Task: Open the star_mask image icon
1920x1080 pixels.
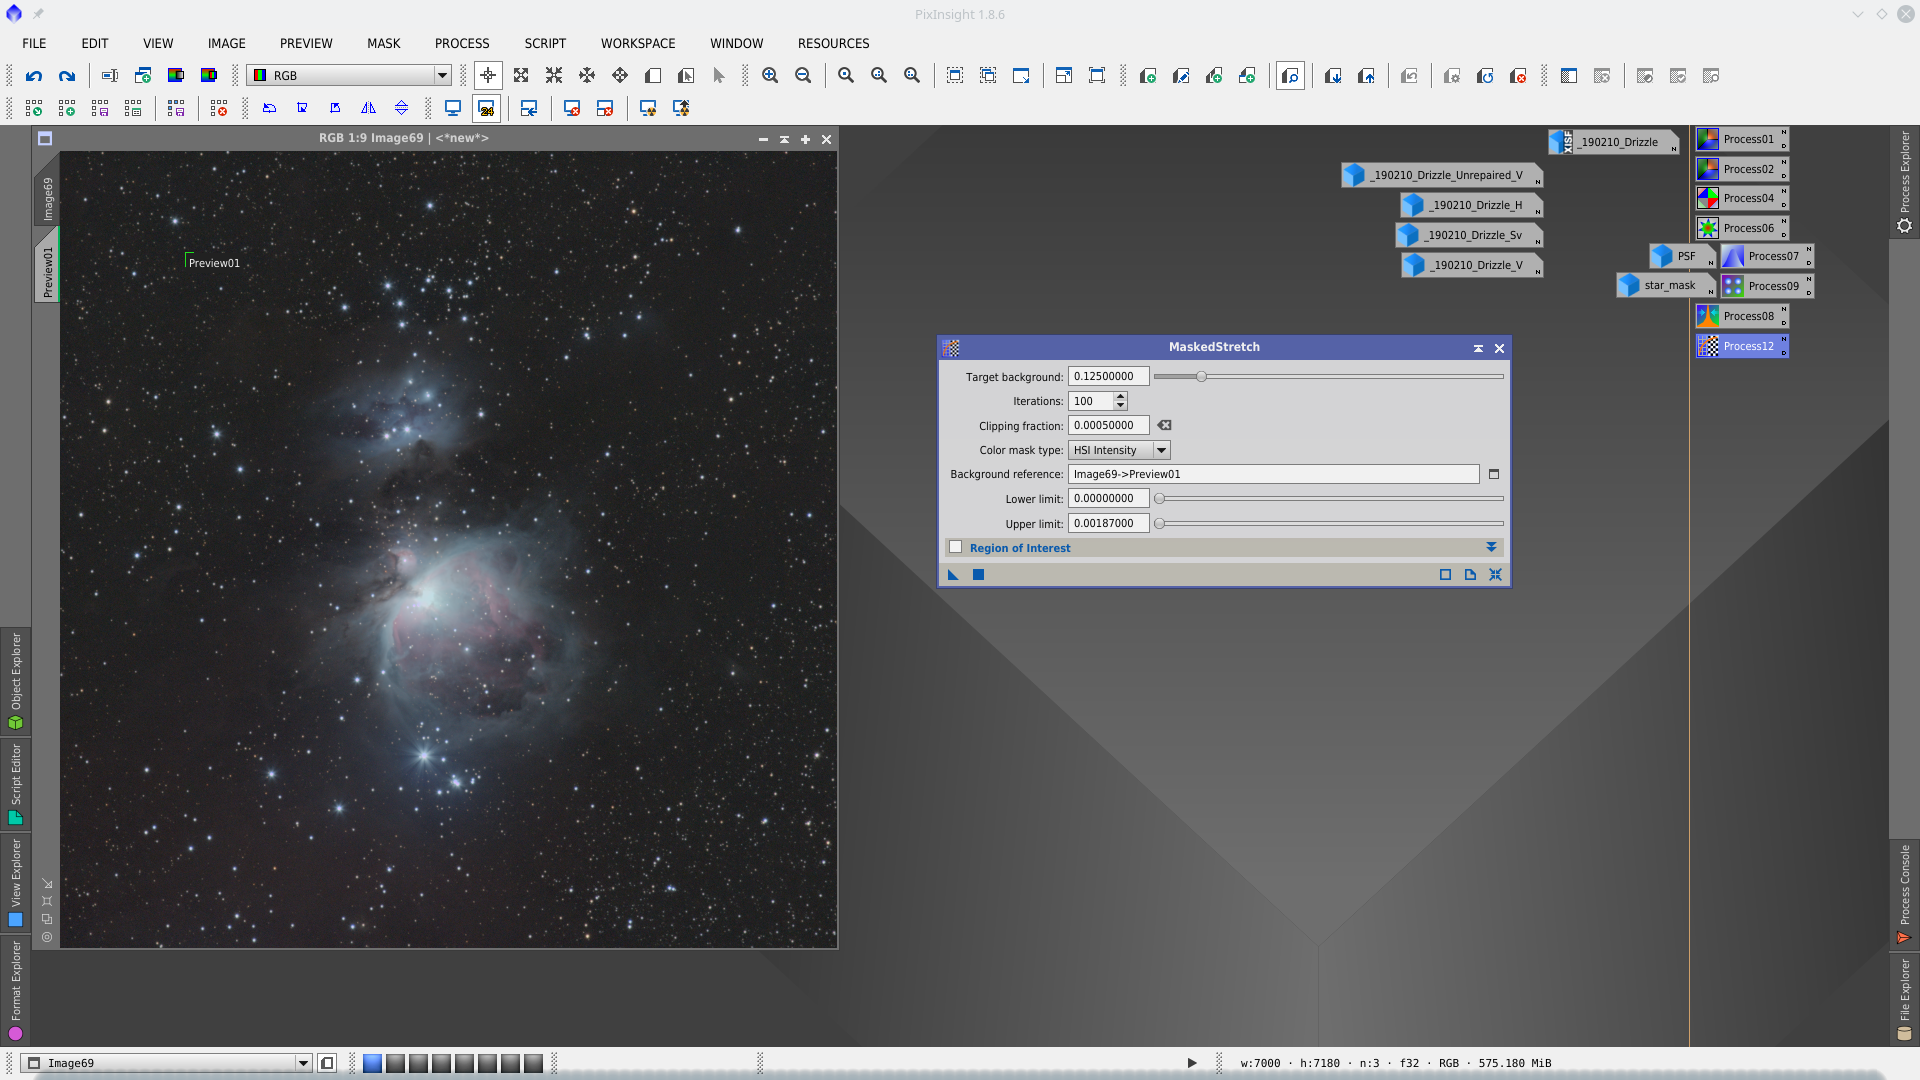Action: [1664, 286]
